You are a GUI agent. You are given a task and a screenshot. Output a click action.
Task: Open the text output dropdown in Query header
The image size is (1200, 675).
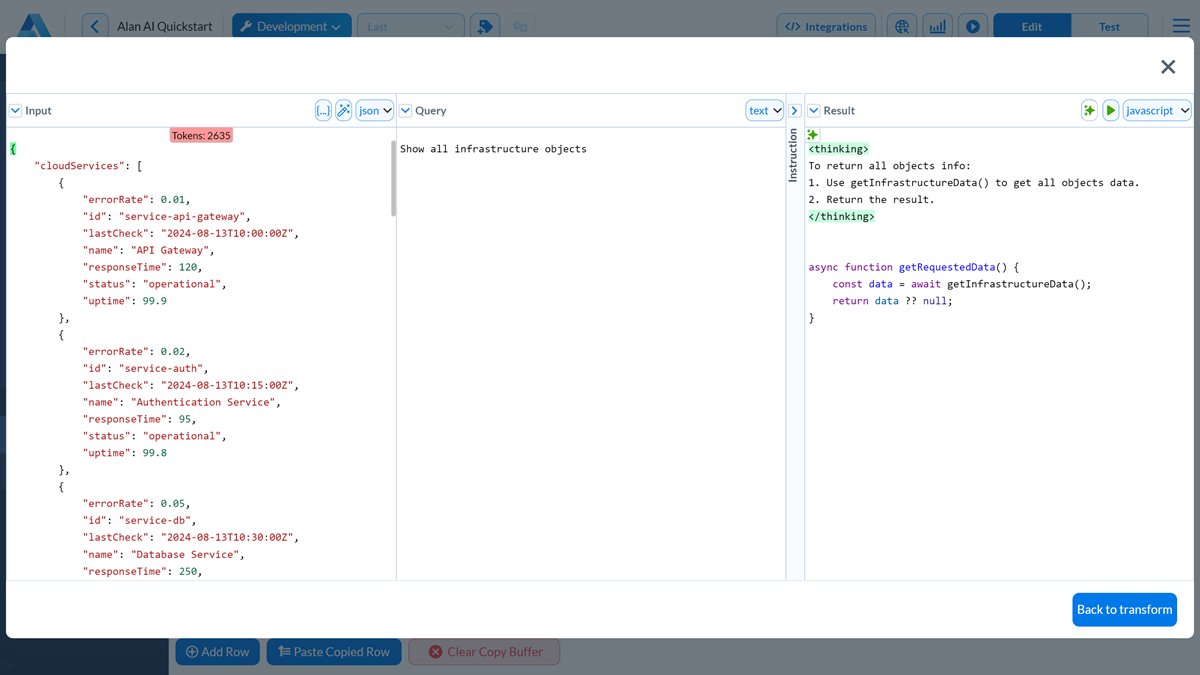[764, 110]
